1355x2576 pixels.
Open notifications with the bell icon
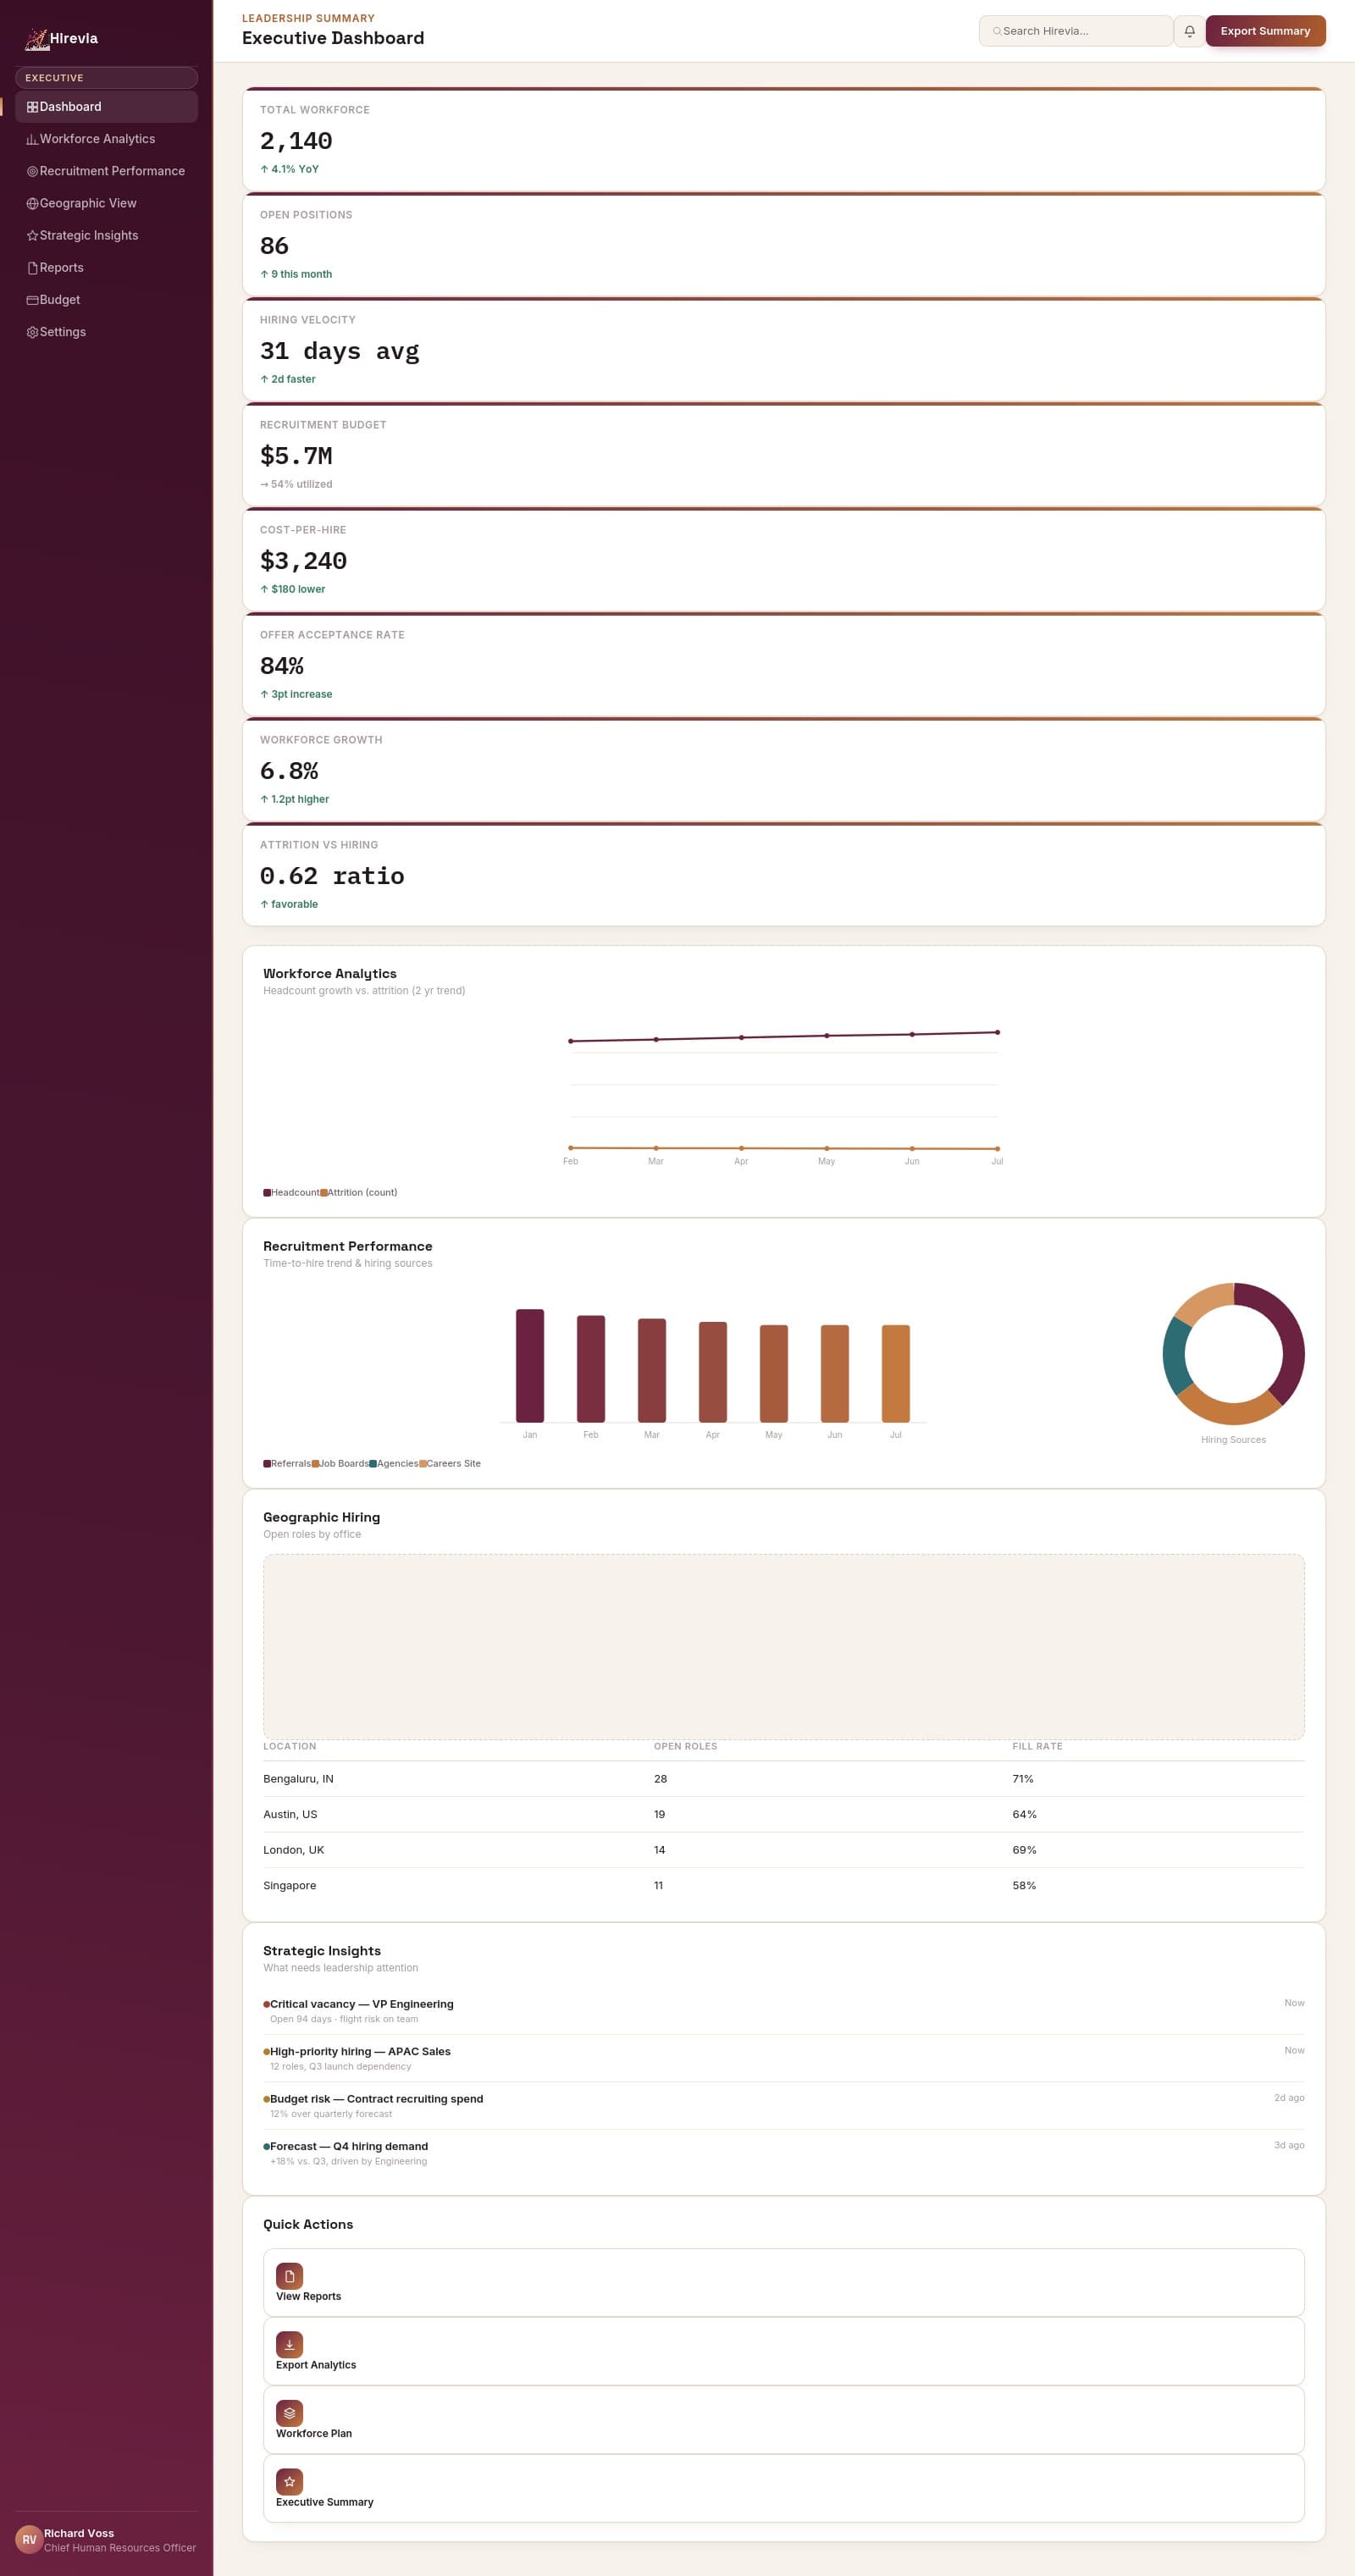point(1189,31)
